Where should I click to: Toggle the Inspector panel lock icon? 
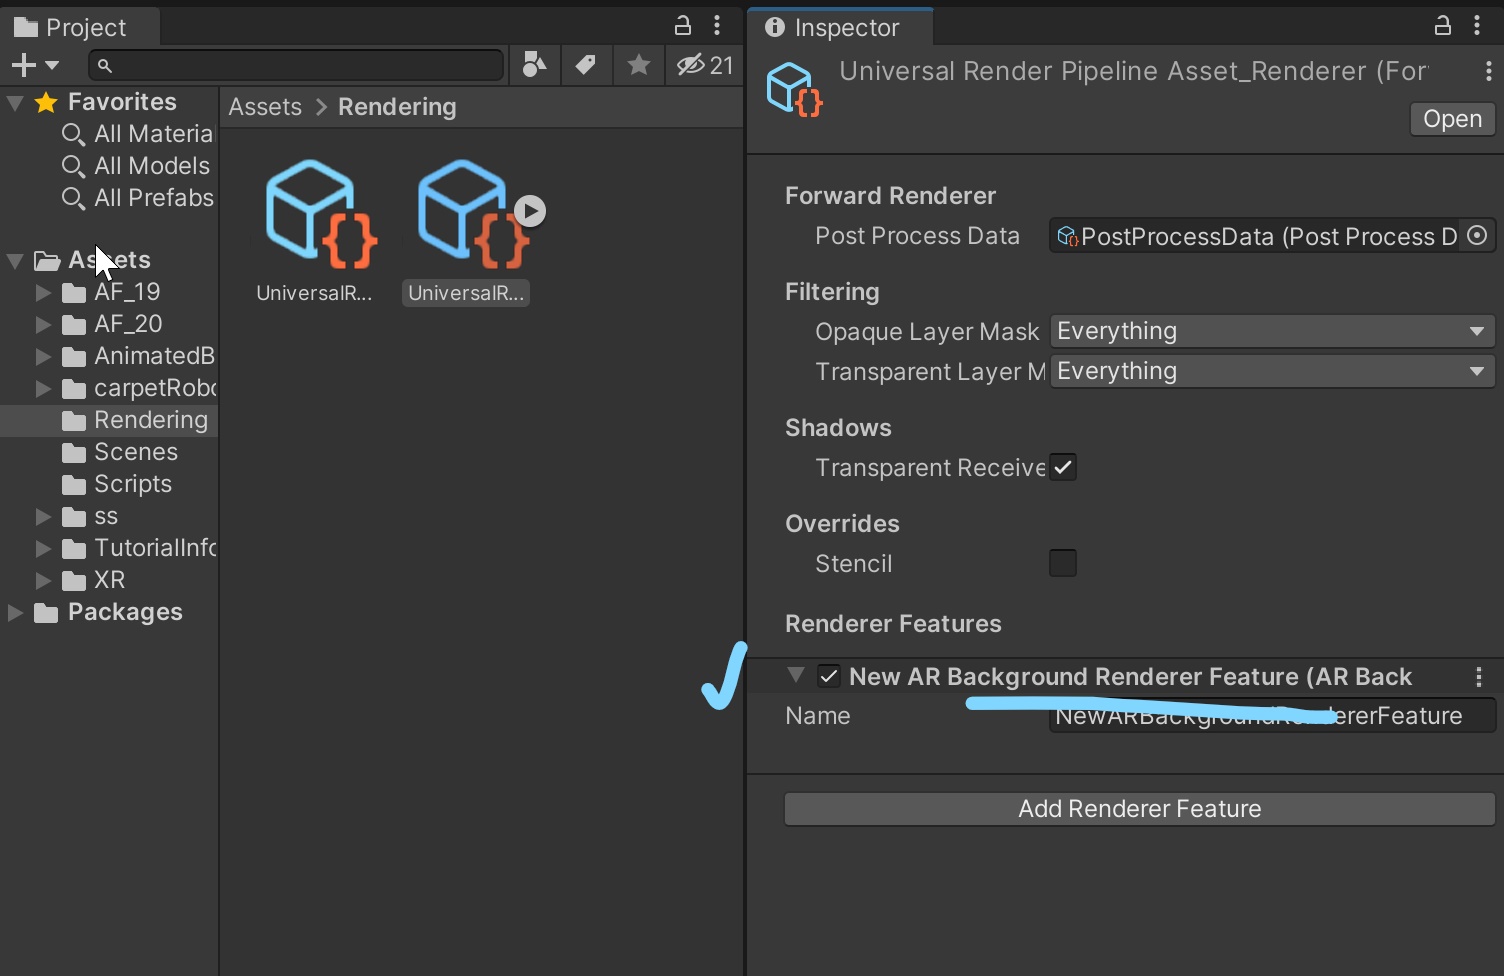[x=1443, y=26]
